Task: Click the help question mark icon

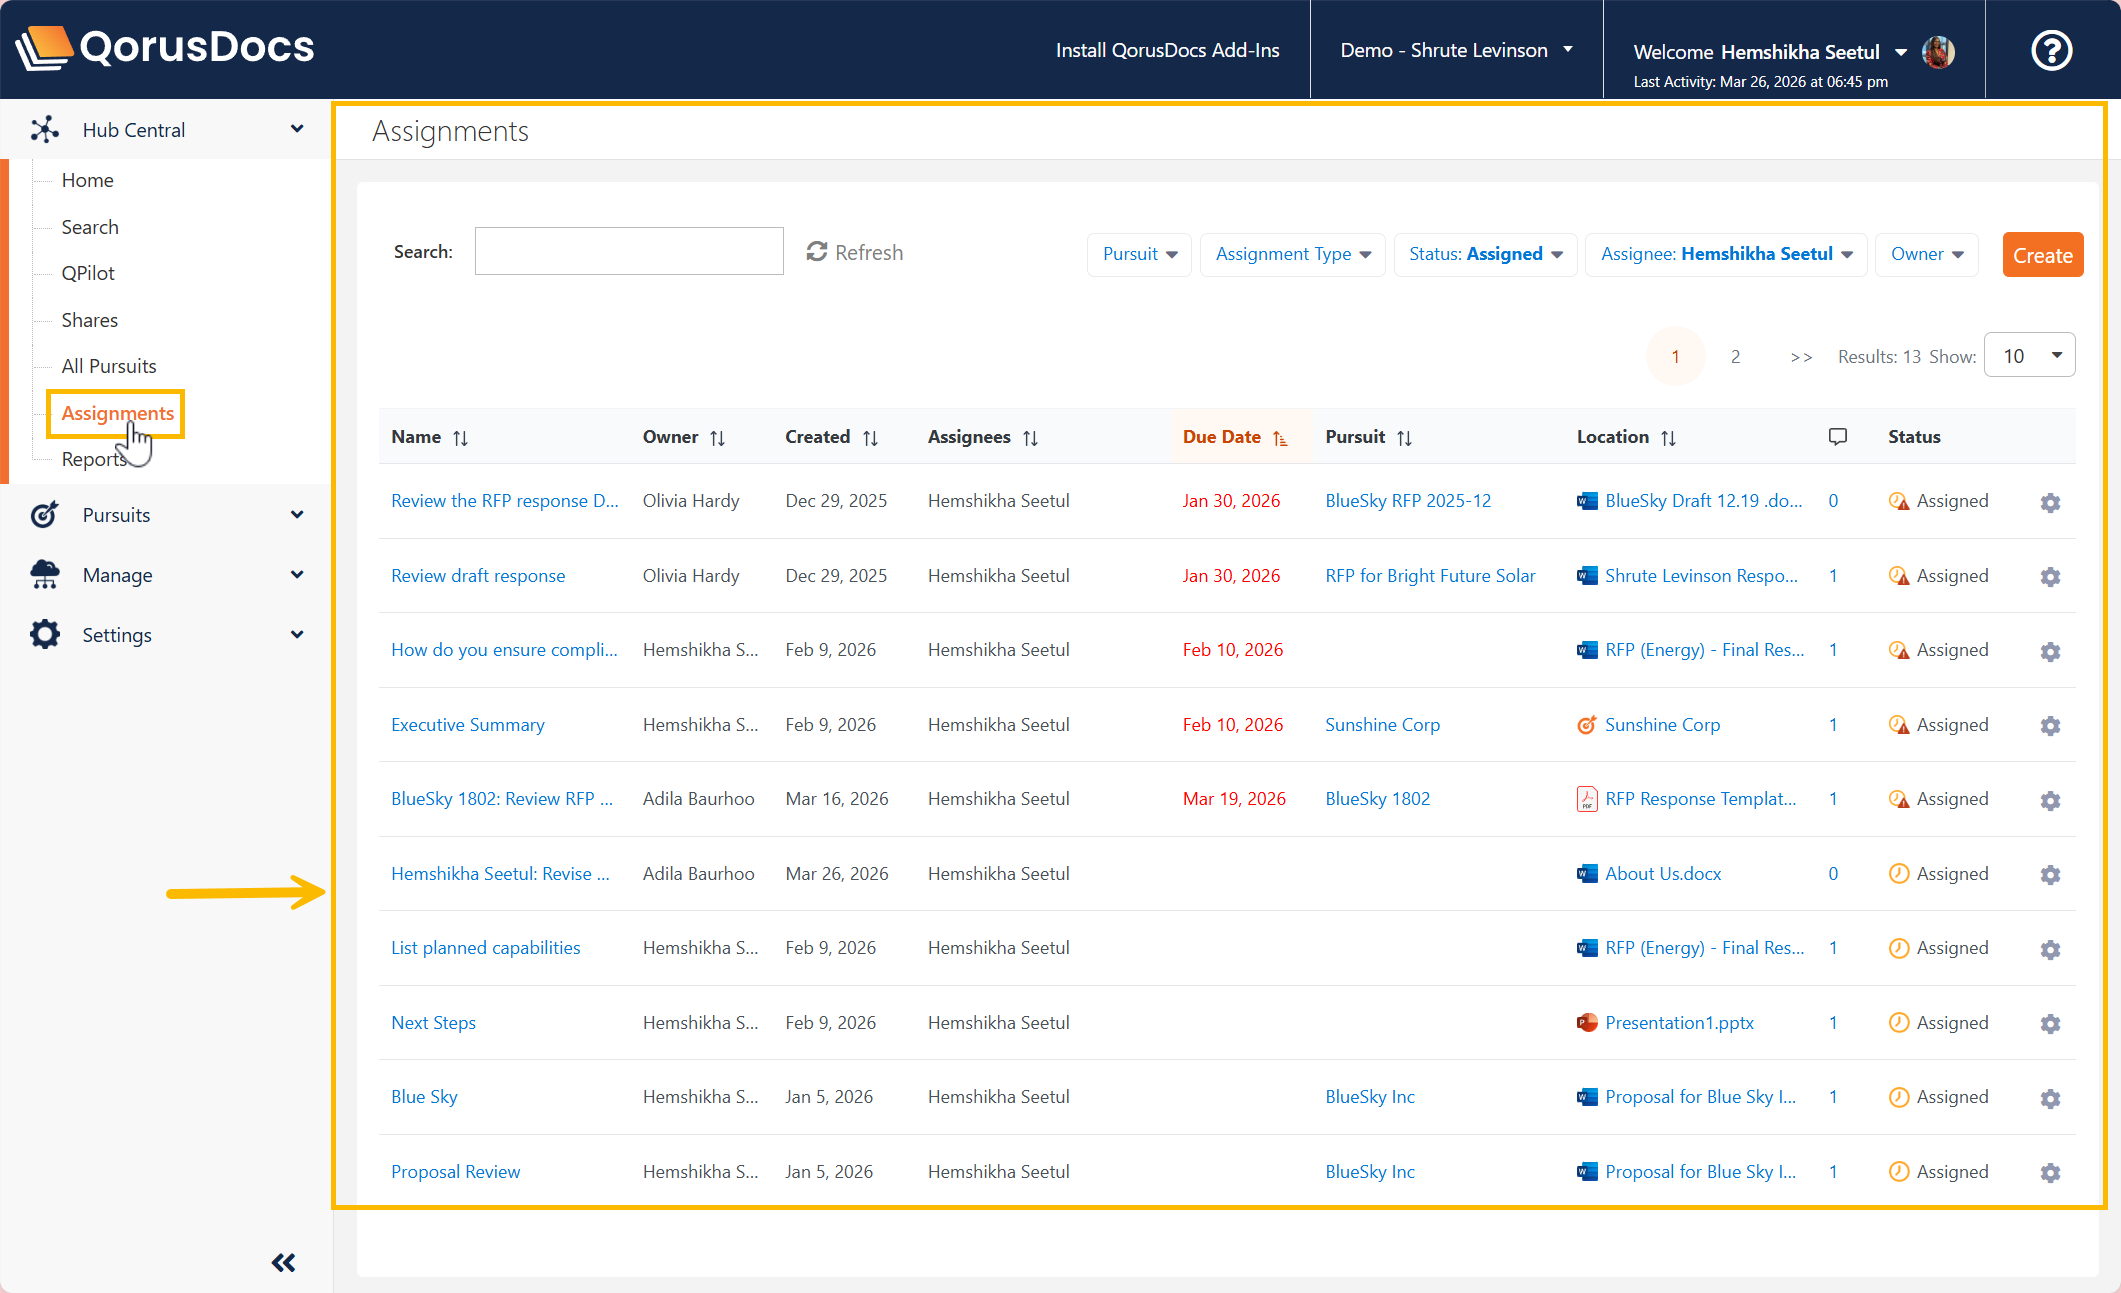Action: point(2051,50)
